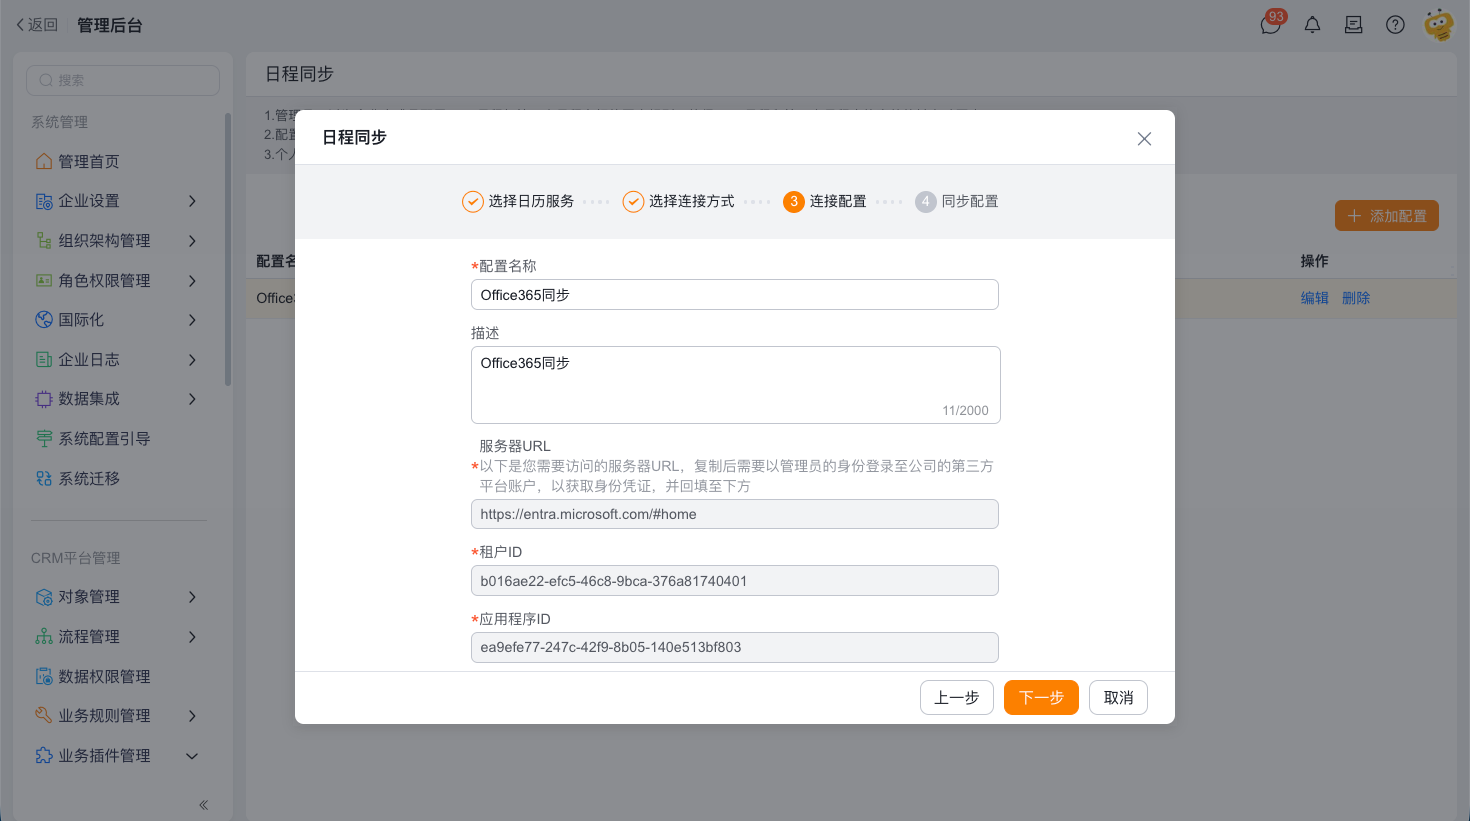Image resolution: width=1470 pixels, height=821 pixels.
Task: Expand the 国际化 submenu arrow
Action: 192,320
